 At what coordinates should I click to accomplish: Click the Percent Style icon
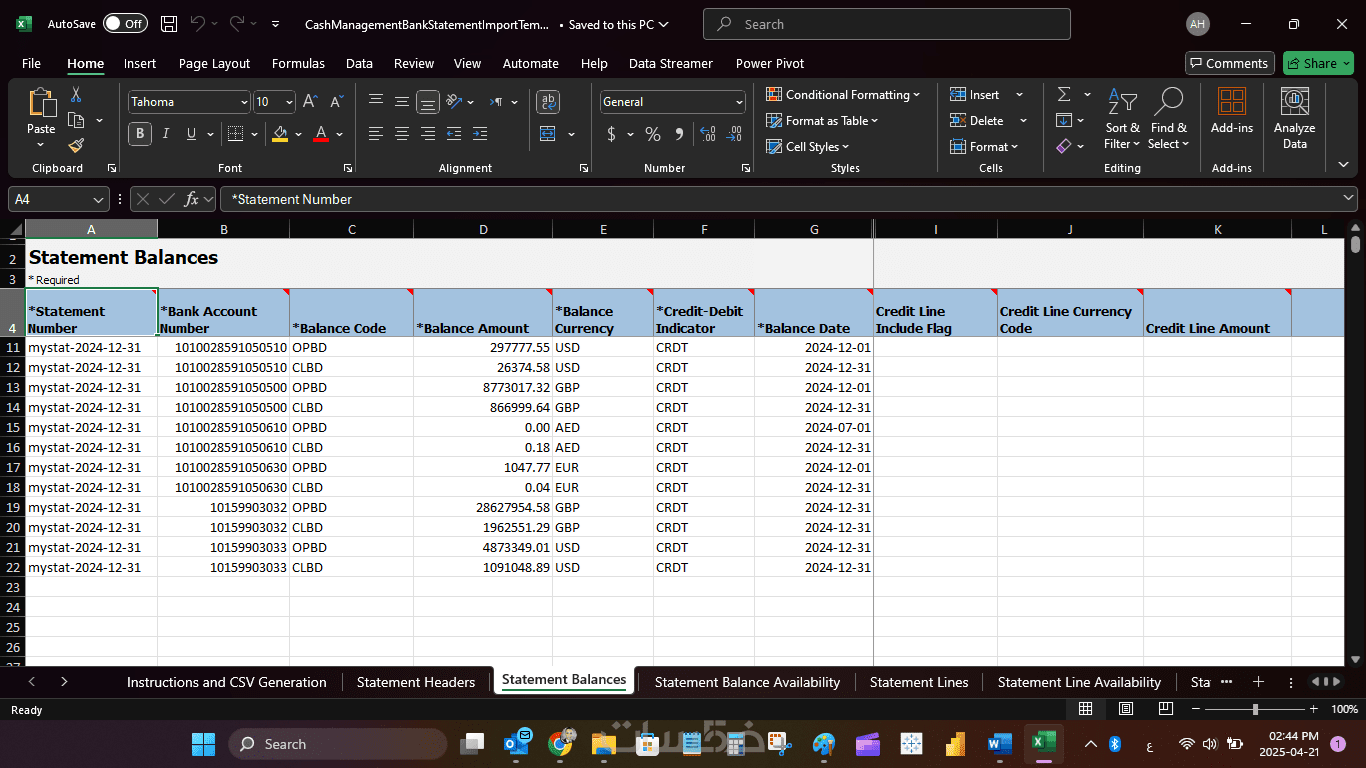tap(652, 134)
